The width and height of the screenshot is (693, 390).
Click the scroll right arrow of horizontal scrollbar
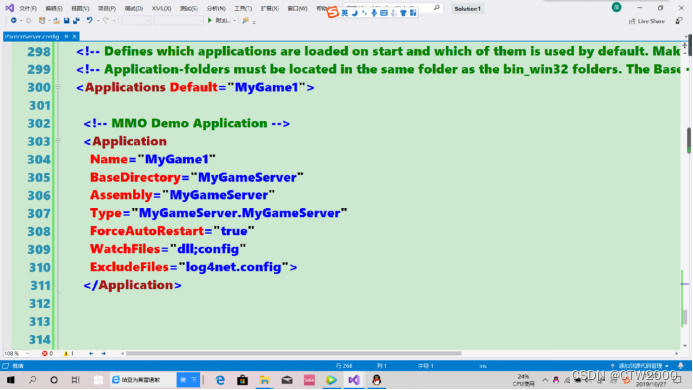676,353
